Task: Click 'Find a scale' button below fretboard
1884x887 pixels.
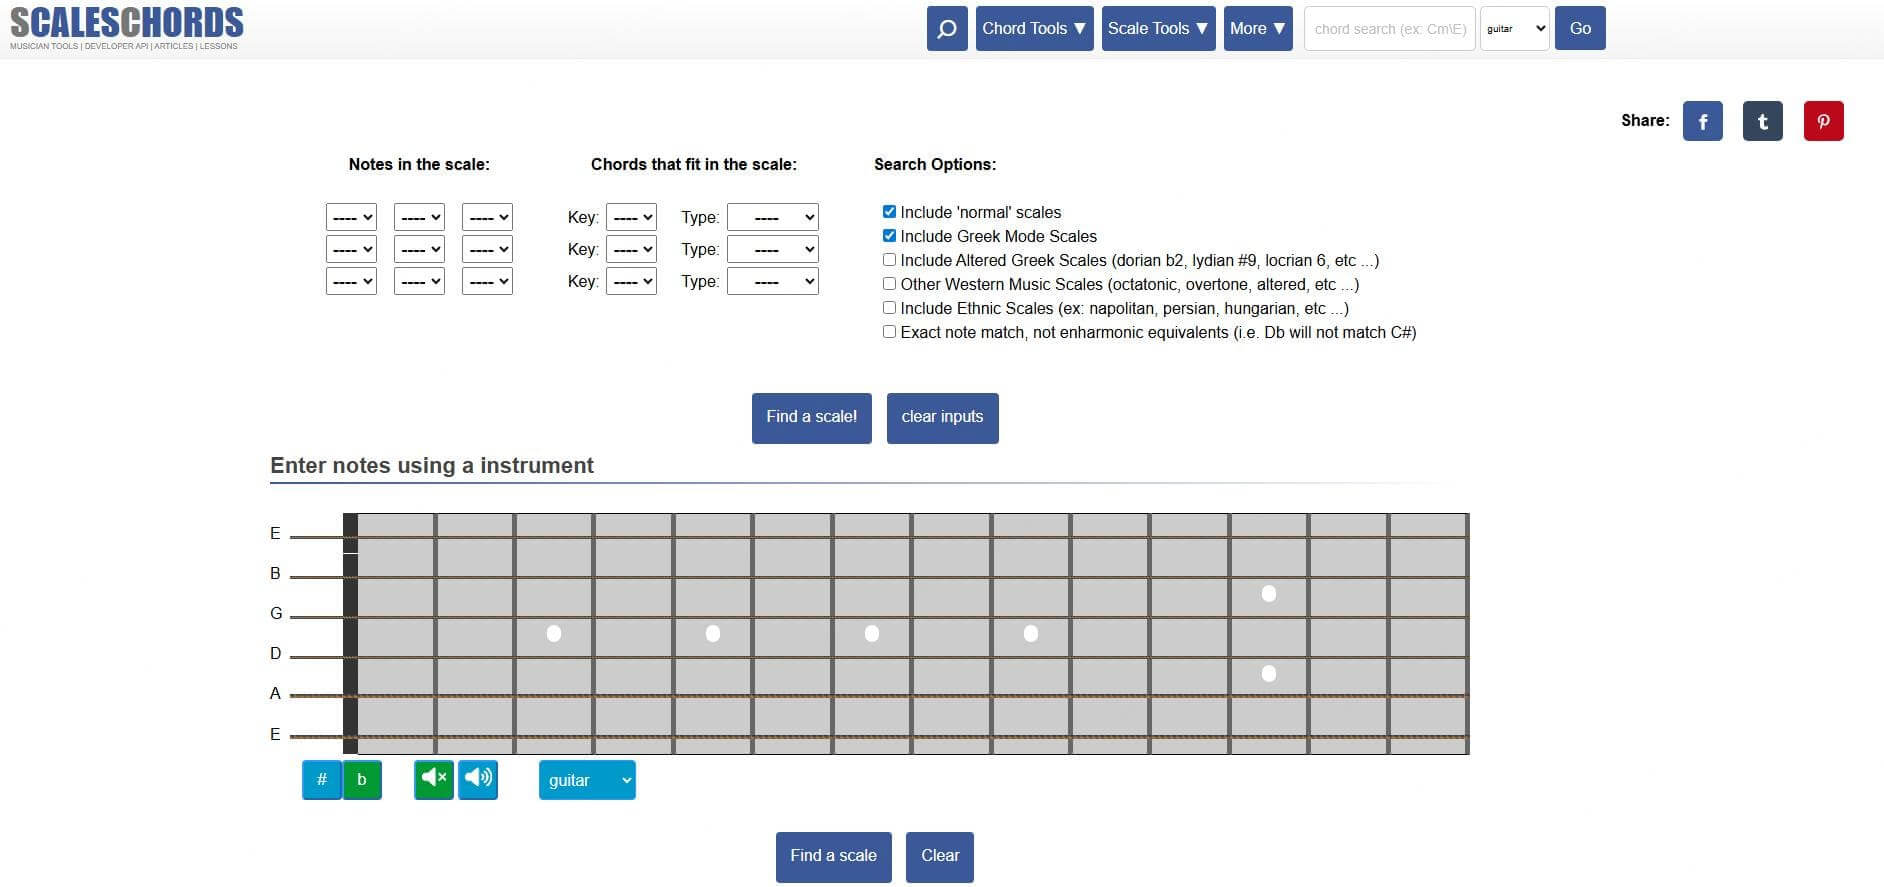Action: pyautogui.click(x=833, y=856)
